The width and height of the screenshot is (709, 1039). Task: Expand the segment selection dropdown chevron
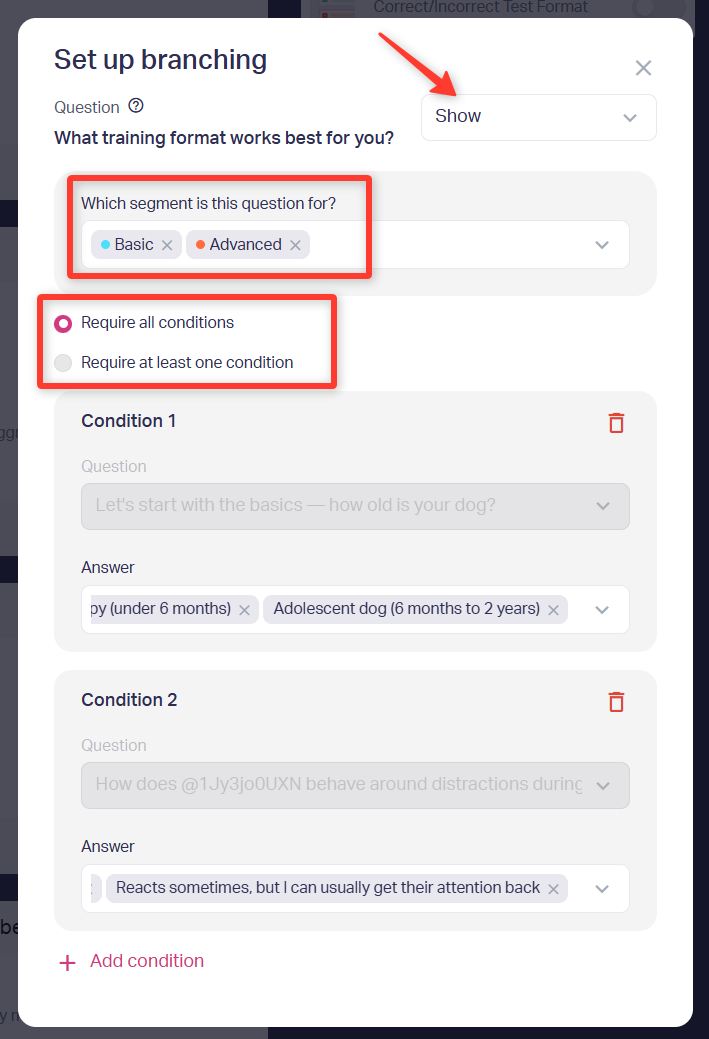pyautogui.click(x=602, y=245)
